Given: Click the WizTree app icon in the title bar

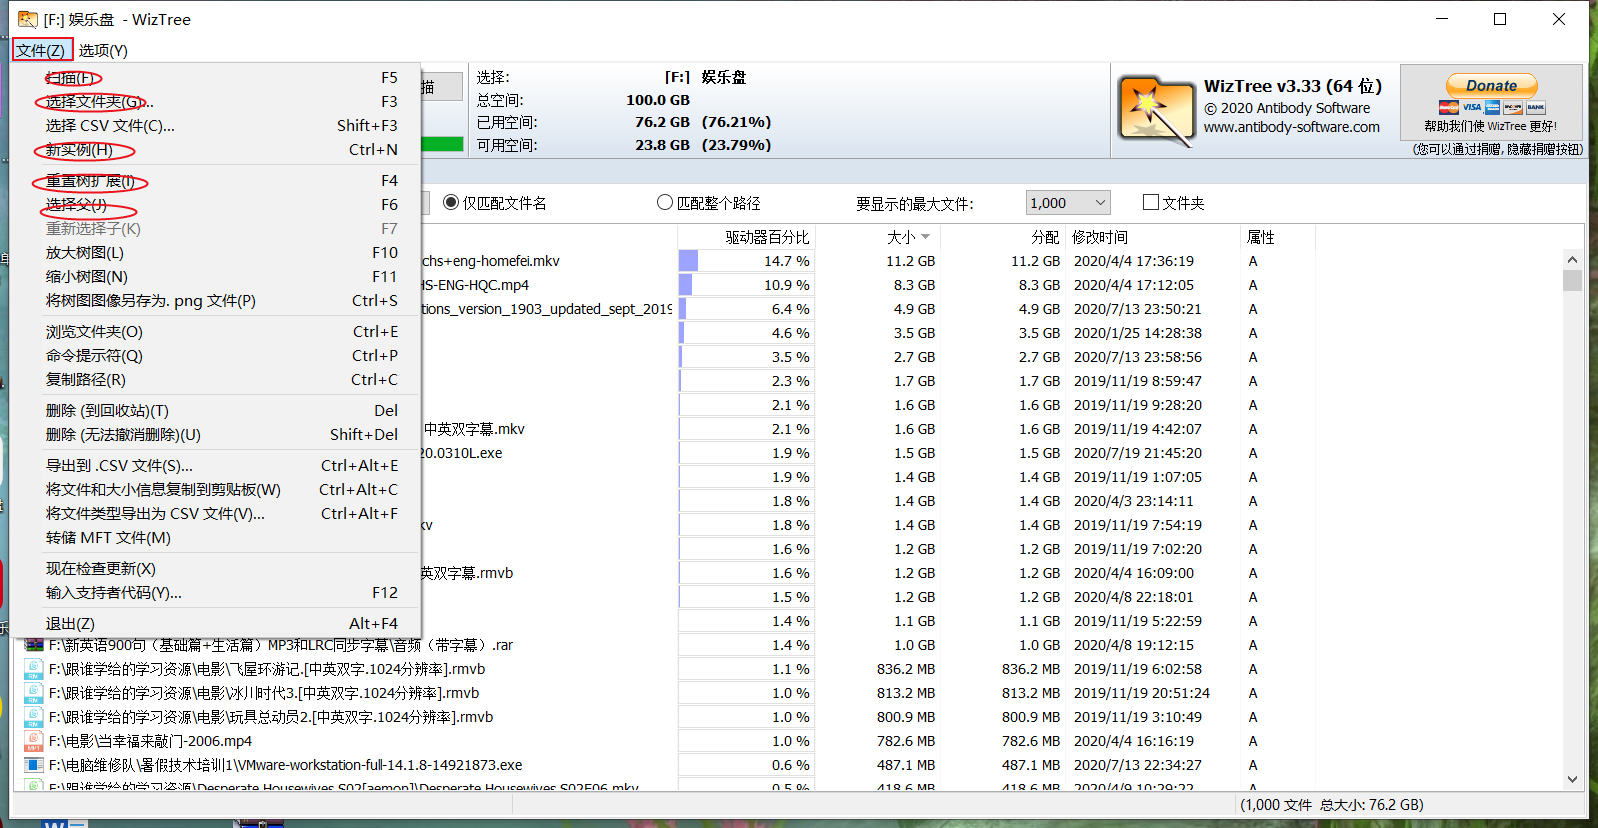Looking at the screenshot, I should [x=27, y=19].
